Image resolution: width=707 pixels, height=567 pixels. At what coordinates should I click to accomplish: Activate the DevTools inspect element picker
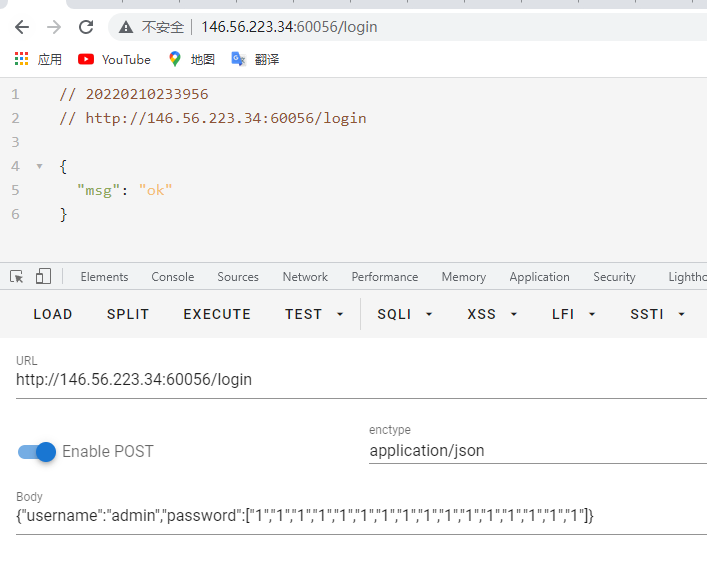pos(17,277)
